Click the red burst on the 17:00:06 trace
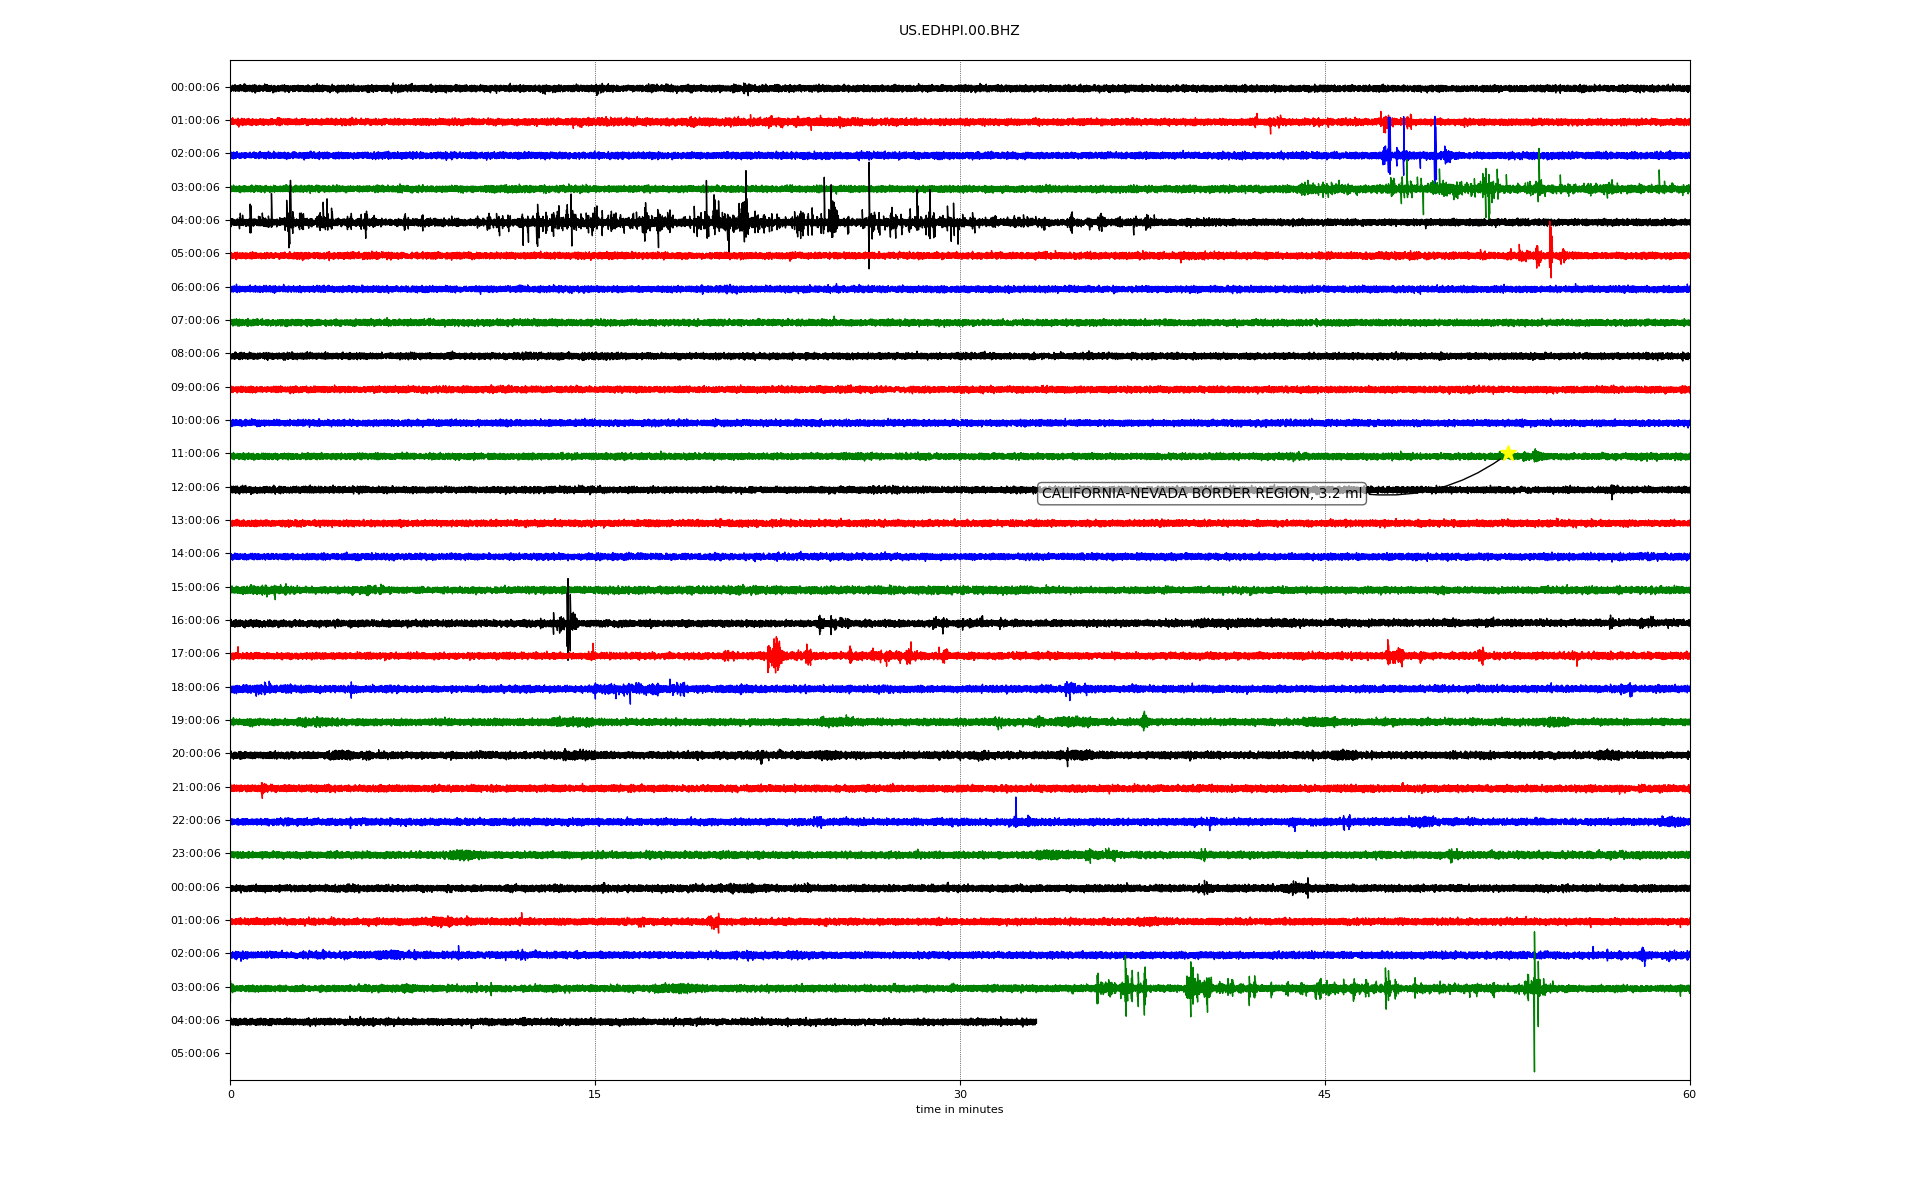 [775, 655]
